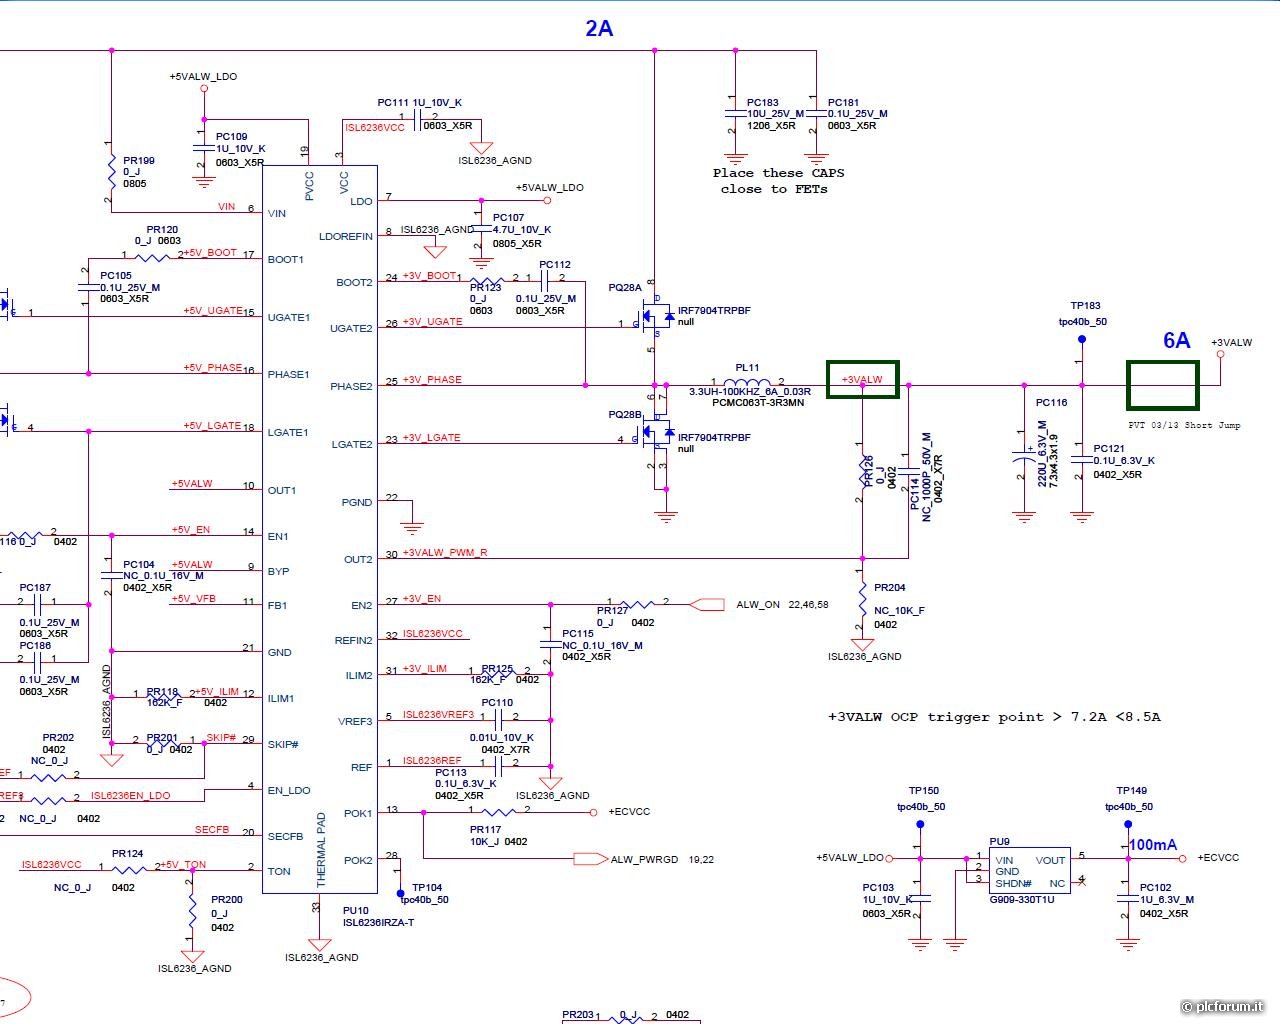Click the PR127 resistor label
The height and width of the screenshot is (1024, 1280).
(613, 610)
